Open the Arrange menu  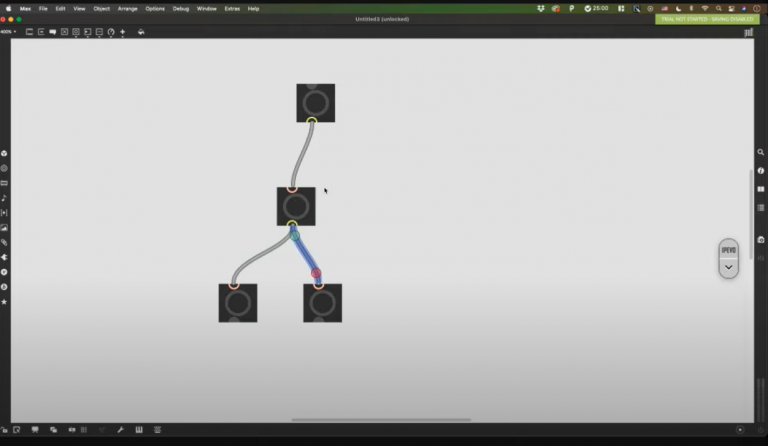pyautogui.click(x=128, y=8)
